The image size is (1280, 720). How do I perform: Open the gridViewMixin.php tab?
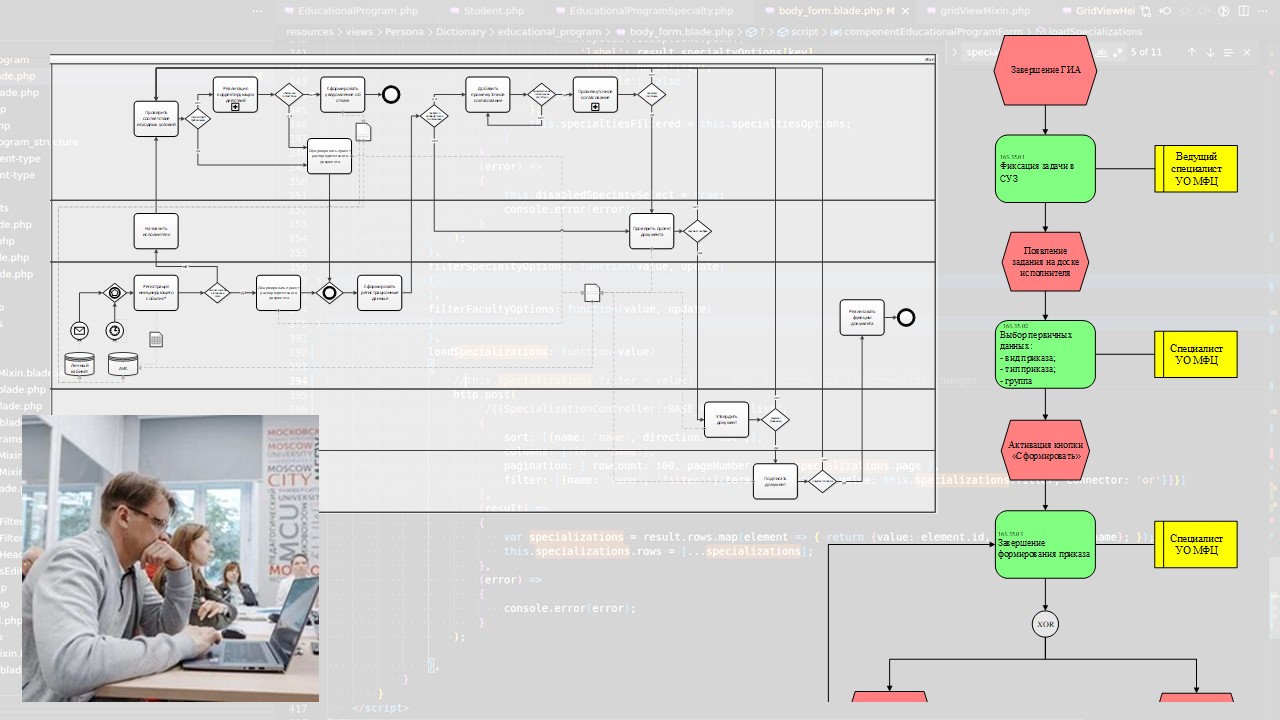tap(984, 11)
